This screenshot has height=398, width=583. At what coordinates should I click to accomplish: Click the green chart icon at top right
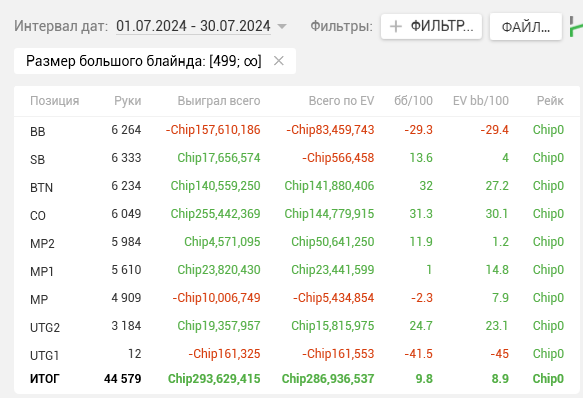click(576, 26)
